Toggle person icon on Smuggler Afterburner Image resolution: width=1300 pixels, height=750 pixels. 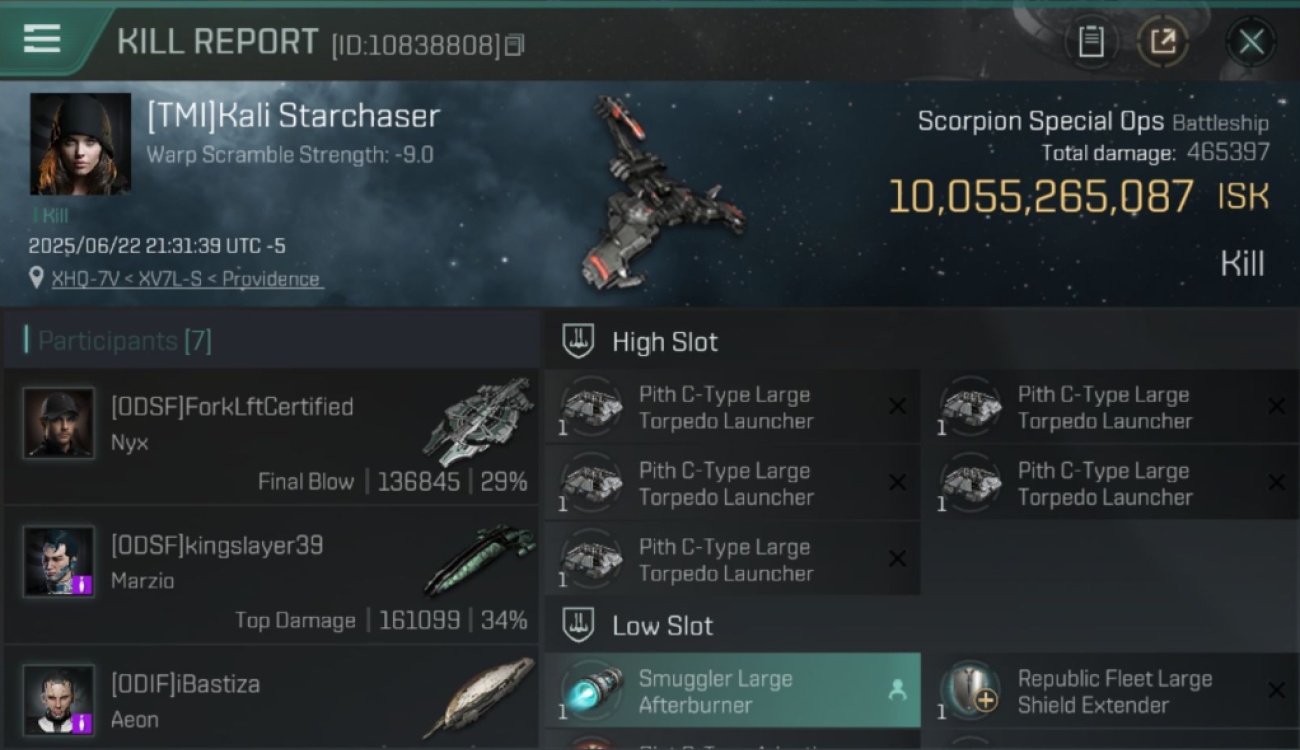[897, 690]
